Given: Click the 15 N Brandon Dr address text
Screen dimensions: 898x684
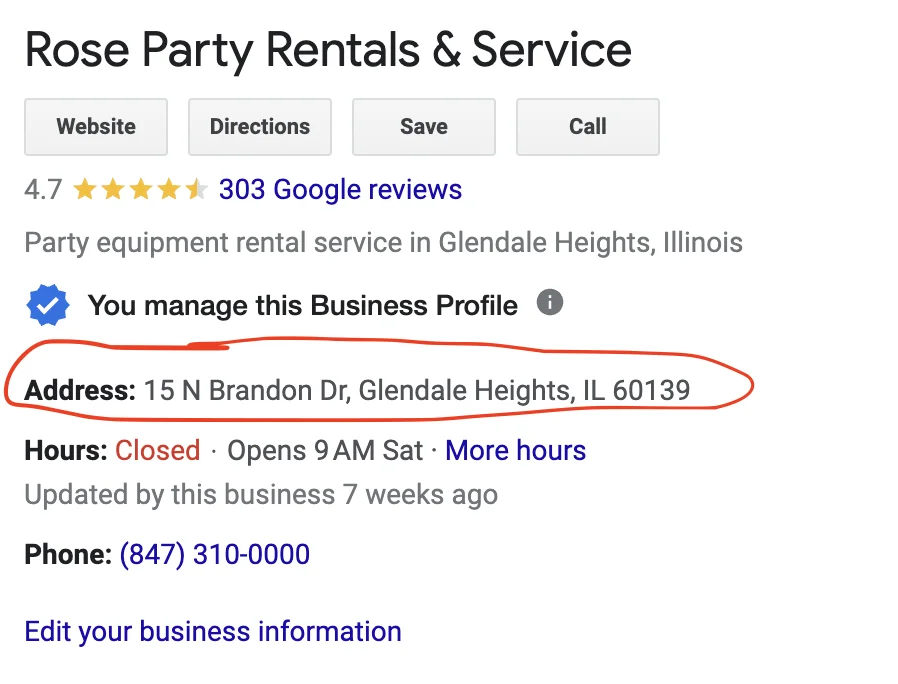Looking at the screenshot, I should pyautogui.click(x=417, y=391).
